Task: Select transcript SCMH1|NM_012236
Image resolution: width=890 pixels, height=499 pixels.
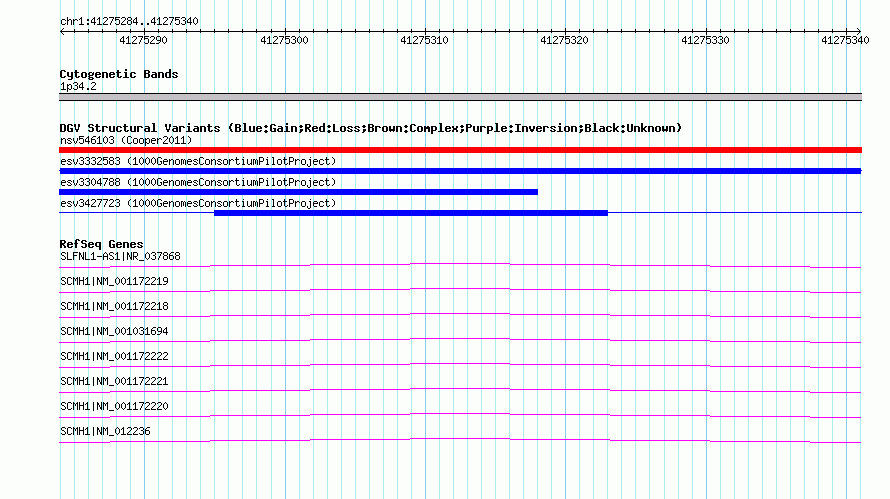Action: coord(106,431)
